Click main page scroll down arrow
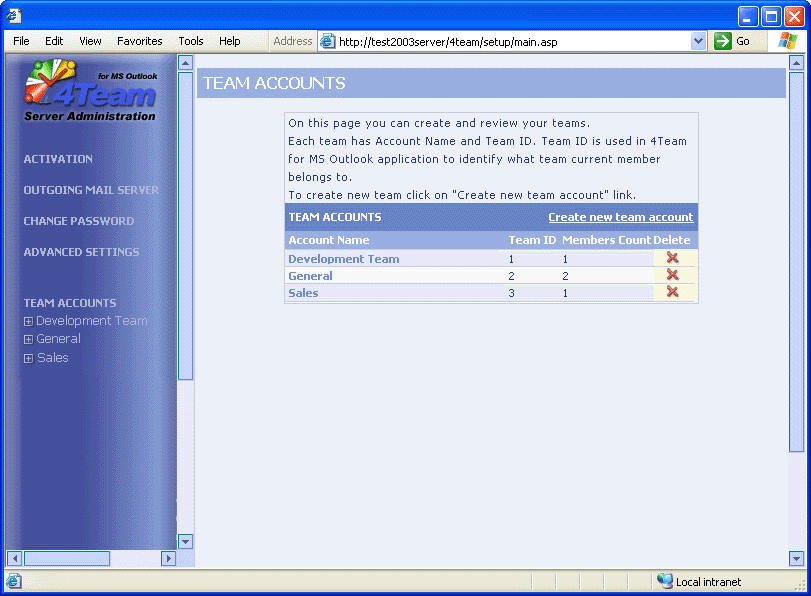Image resolution: width=811 pixels, height=596 pixels. pos(796,558)
